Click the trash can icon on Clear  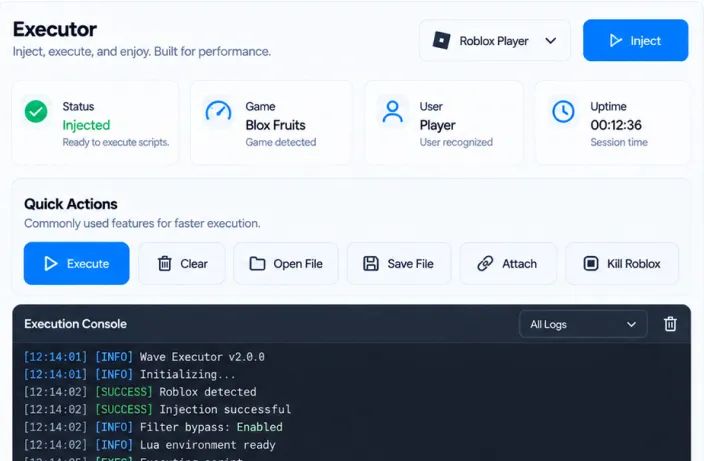click(165, 263)
